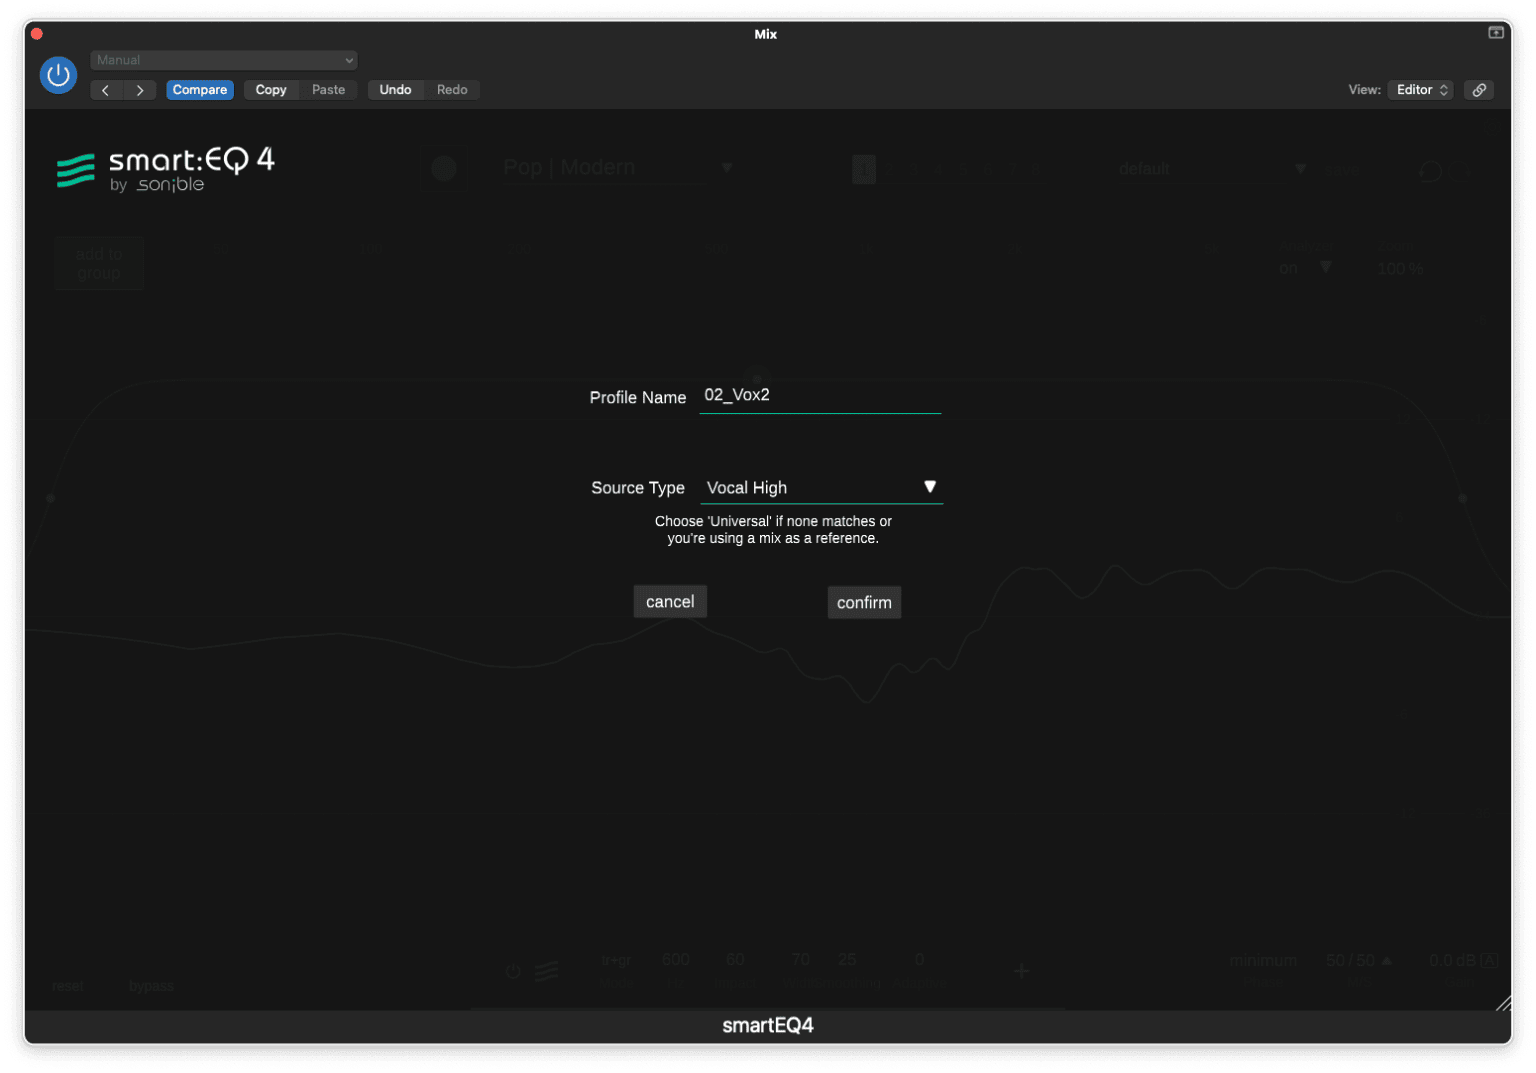Screen dimensions: 1536x1073
Task: Click the green smart filter icon in bottom bar
Action: (x=545, y=971)
